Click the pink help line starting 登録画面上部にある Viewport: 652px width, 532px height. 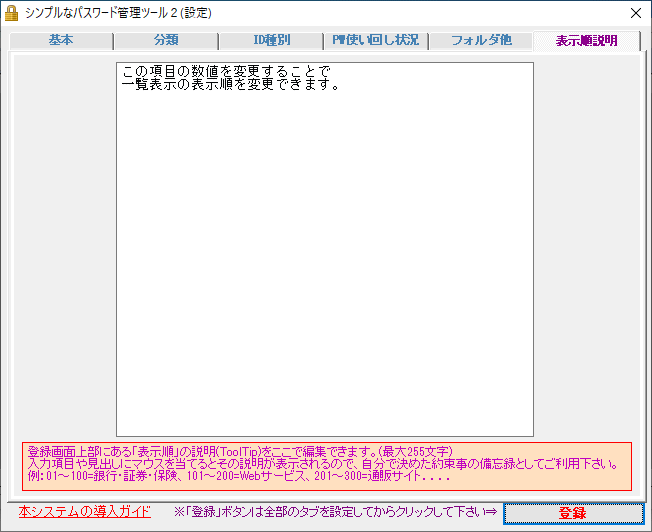240,452
